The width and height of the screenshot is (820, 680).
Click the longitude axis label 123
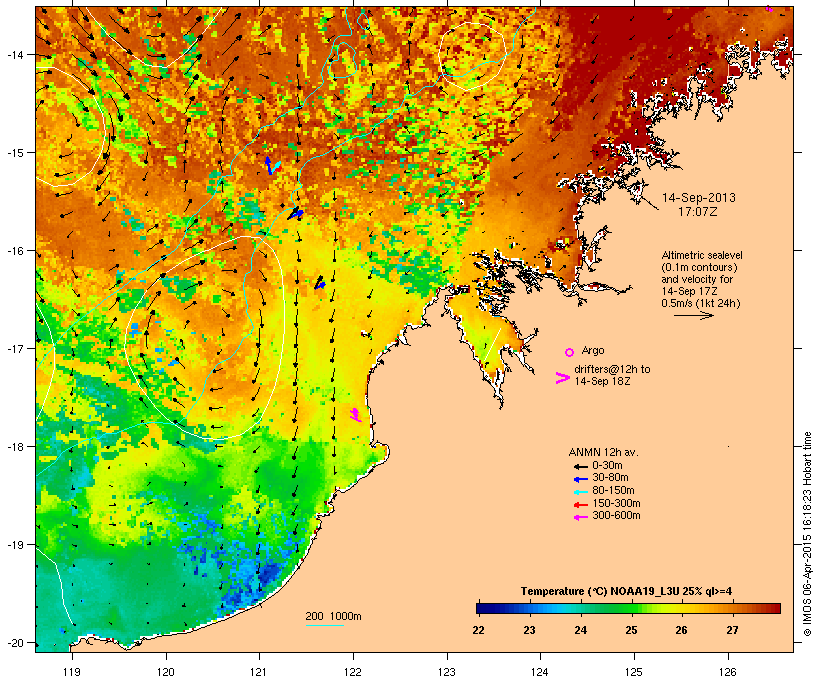[447, 672]
